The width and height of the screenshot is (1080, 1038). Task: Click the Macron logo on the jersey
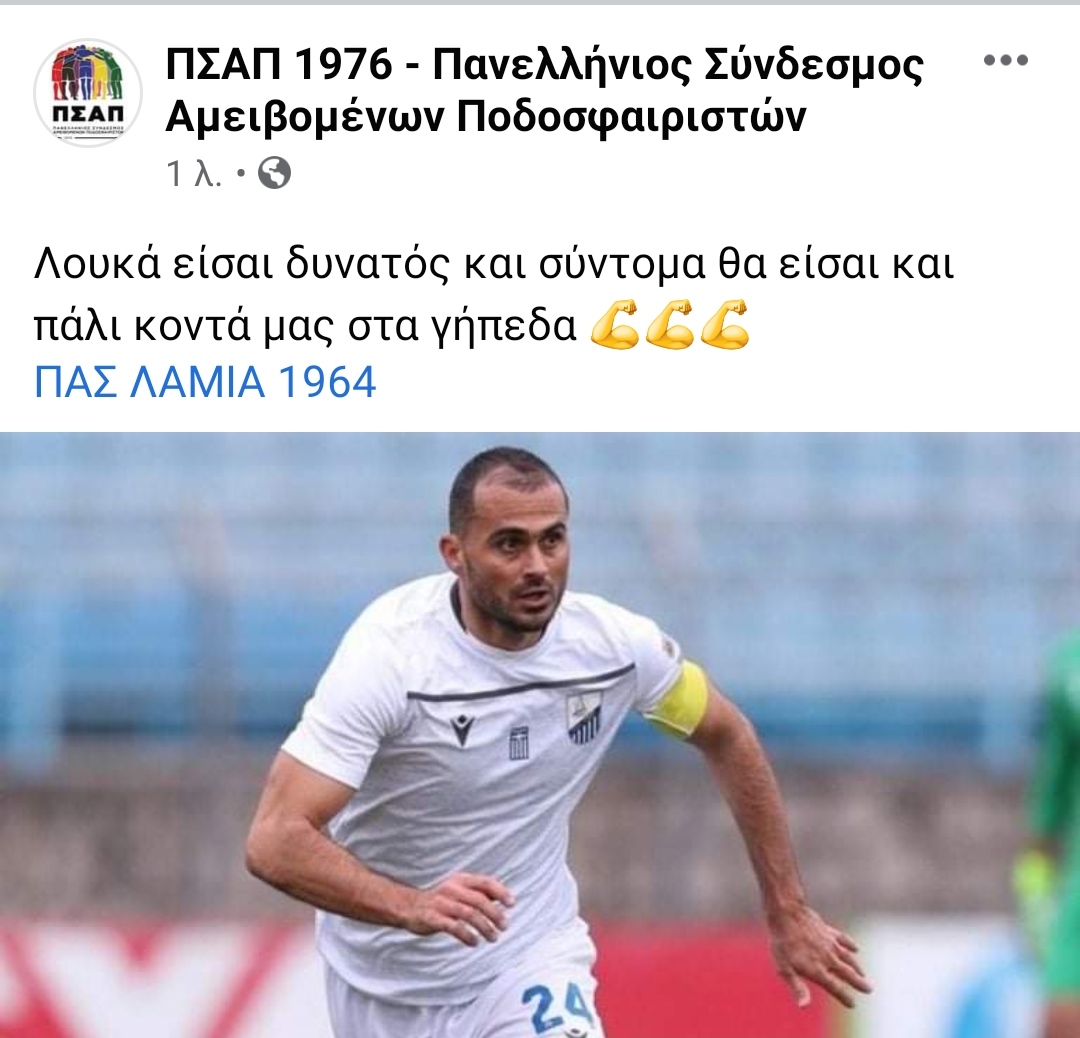tap(462, 730)
